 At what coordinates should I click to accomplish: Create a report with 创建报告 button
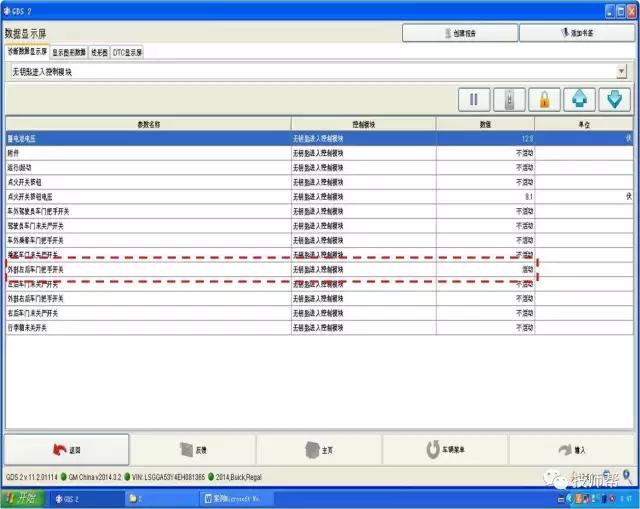[460, 33]
